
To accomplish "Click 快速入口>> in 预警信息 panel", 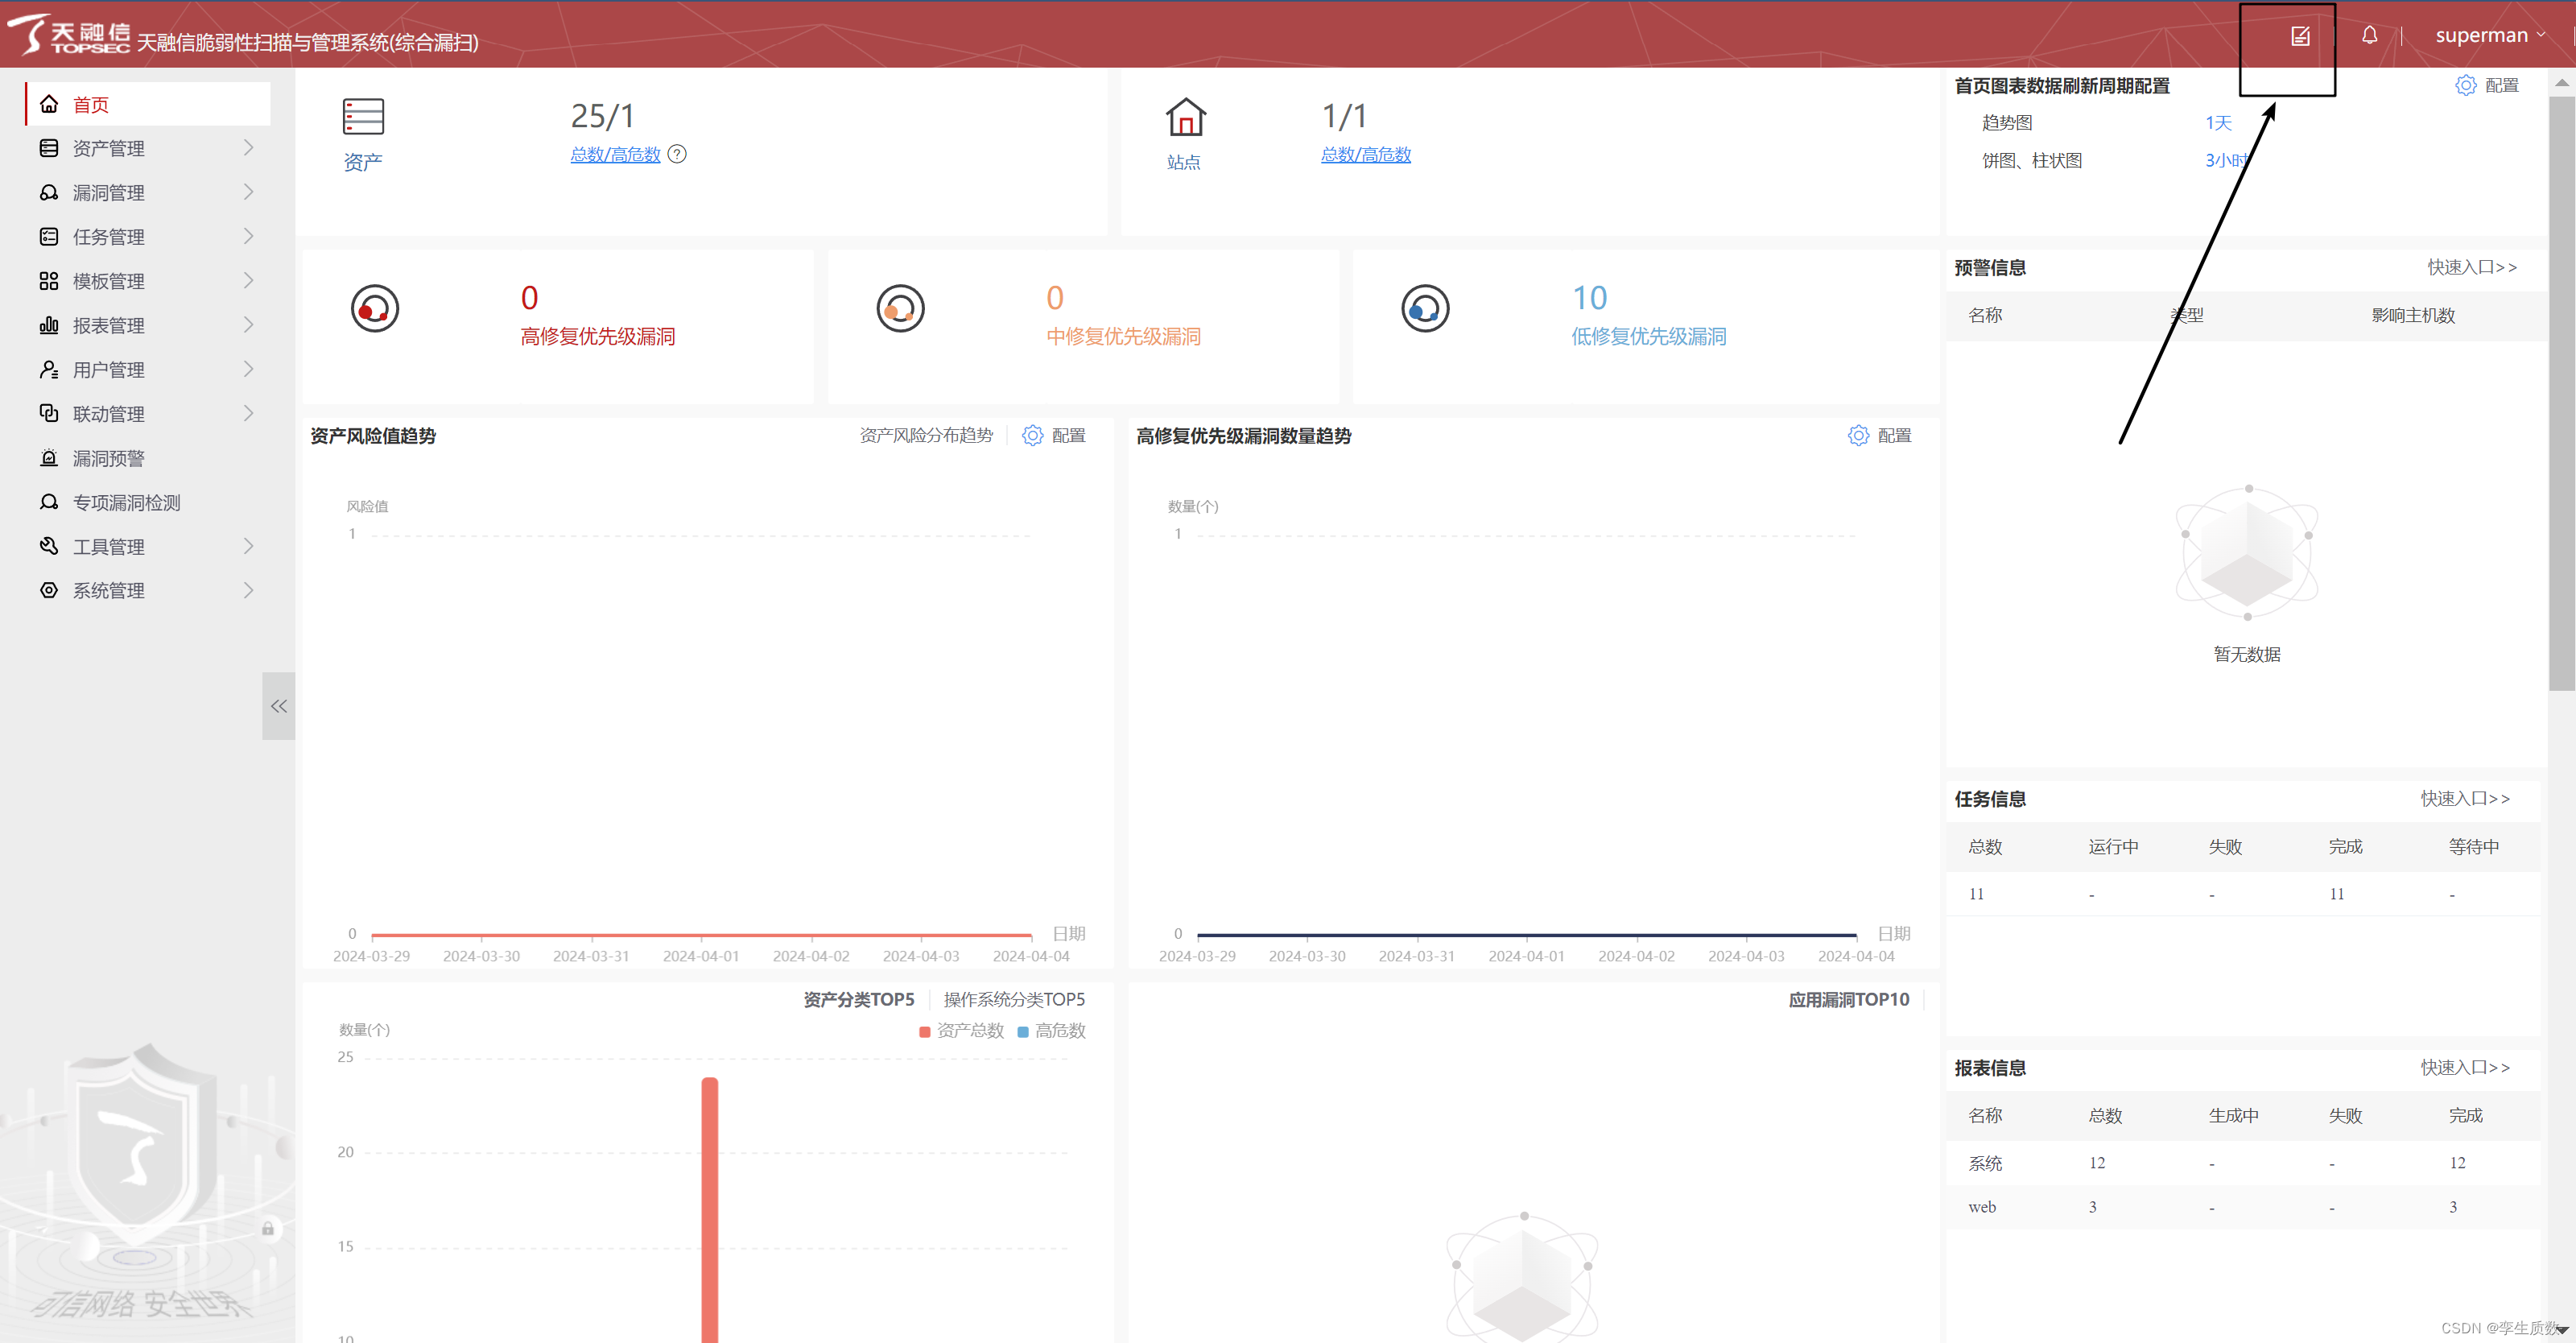I will [x=2471, y=268].
